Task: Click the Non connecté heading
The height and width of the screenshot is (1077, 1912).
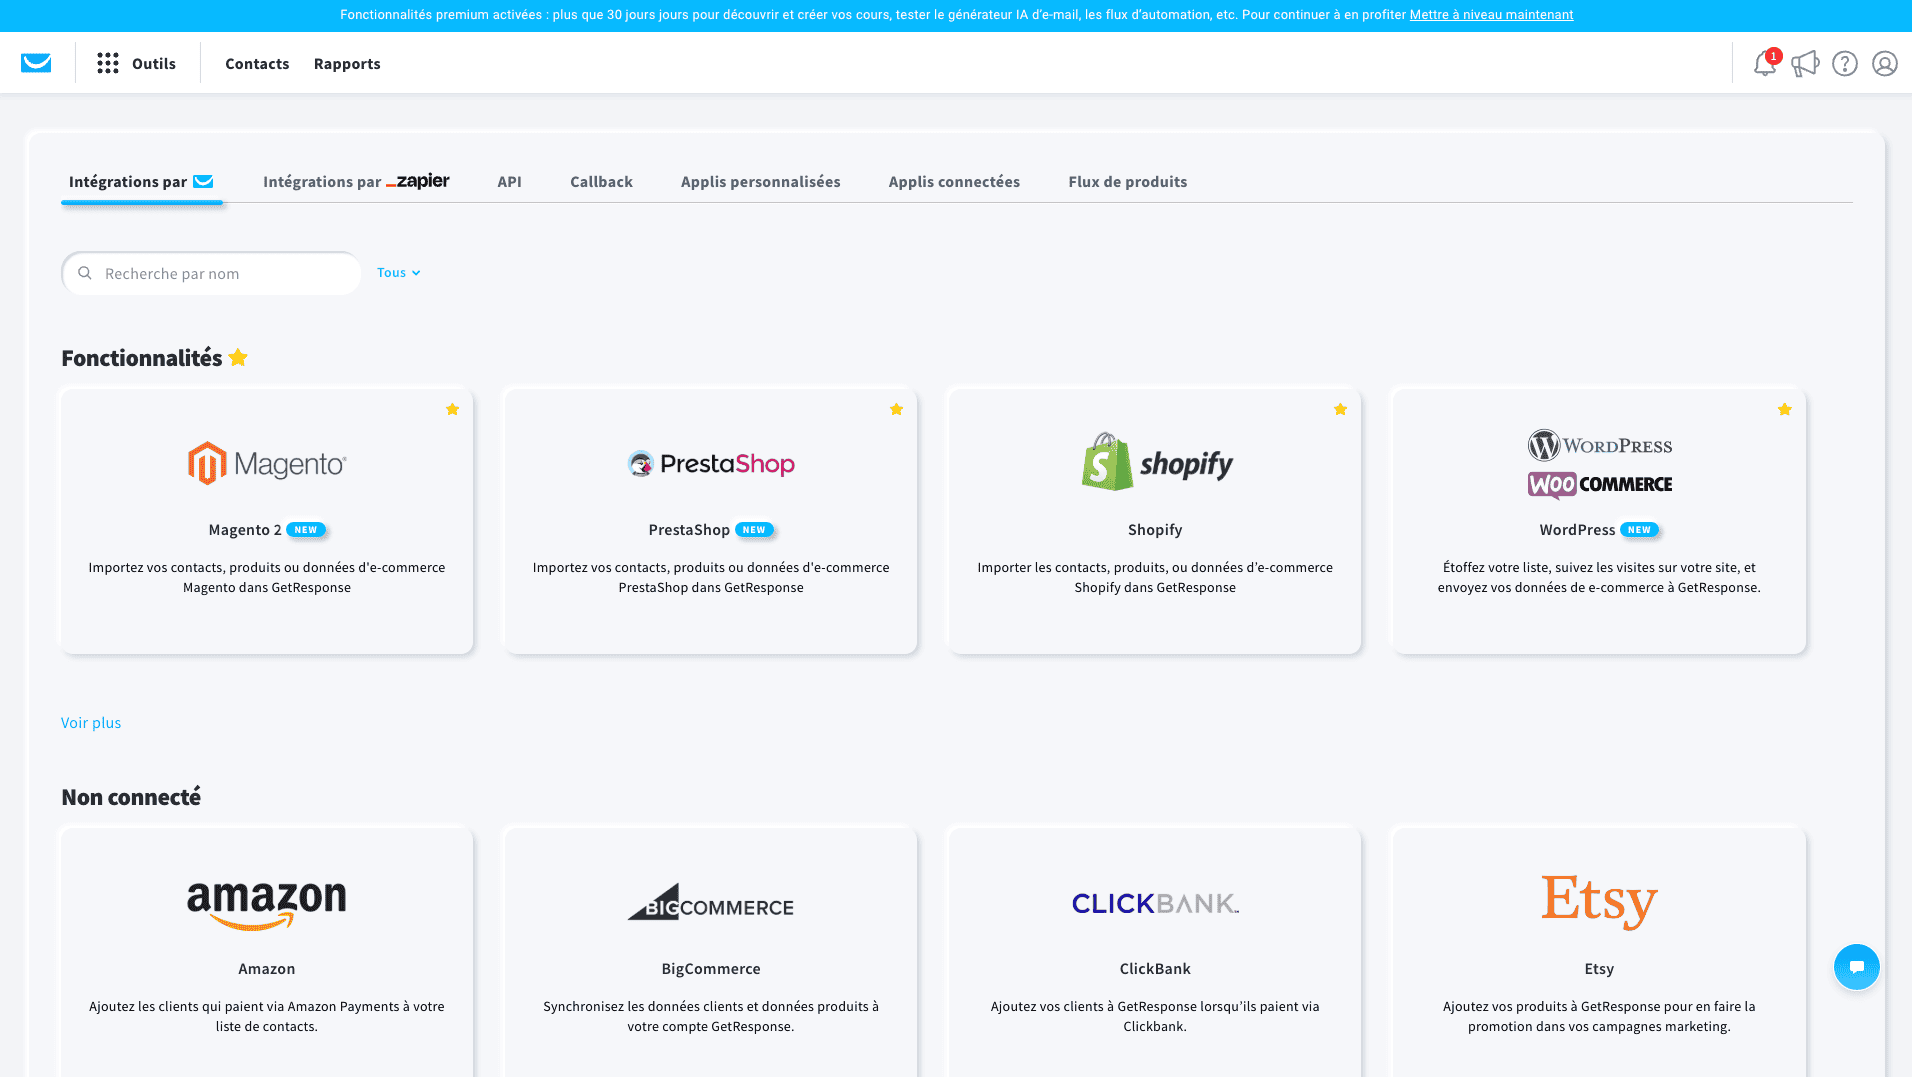Action: point(131,797)
